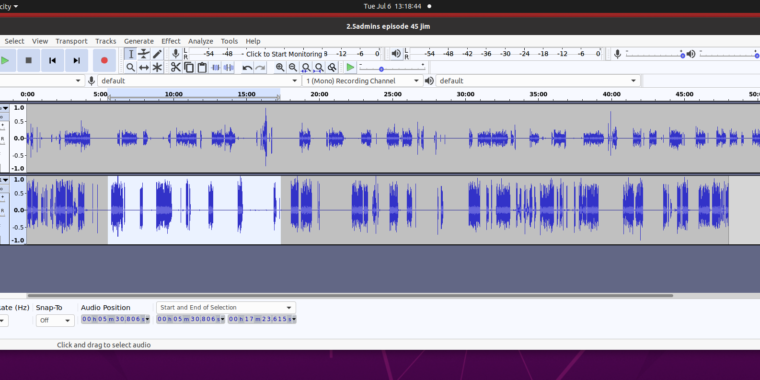Open the audio host dropdown

[41, 81]
